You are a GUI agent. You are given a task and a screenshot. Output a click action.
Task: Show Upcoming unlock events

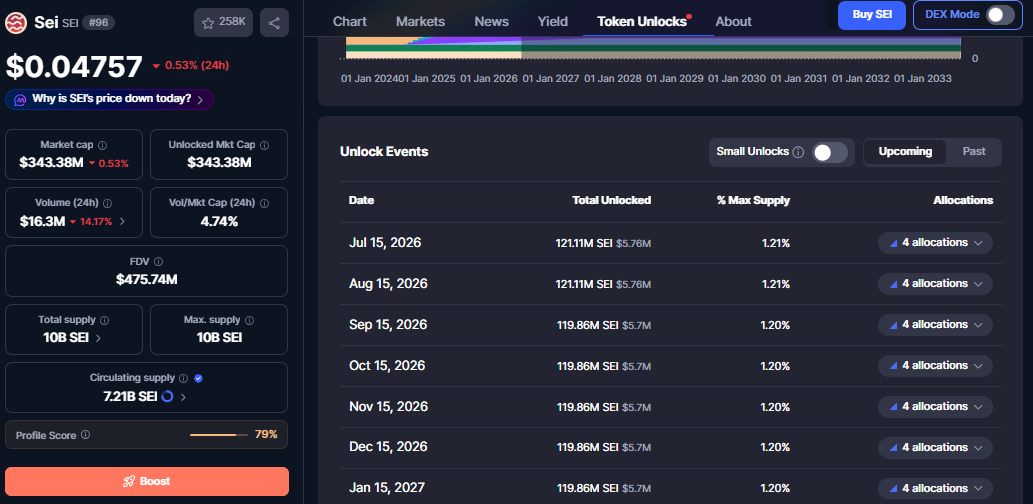pyautogui.click(x=905, y=152)
